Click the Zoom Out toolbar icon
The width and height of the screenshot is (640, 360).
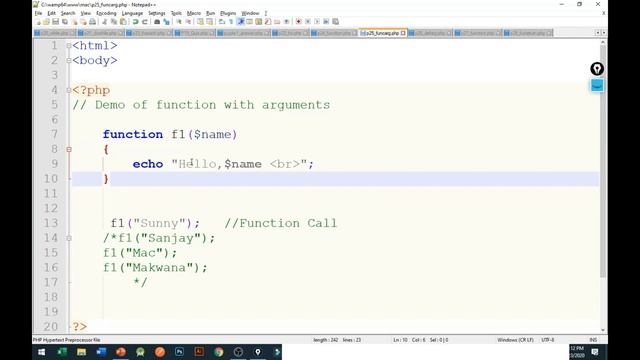[188, 22]
